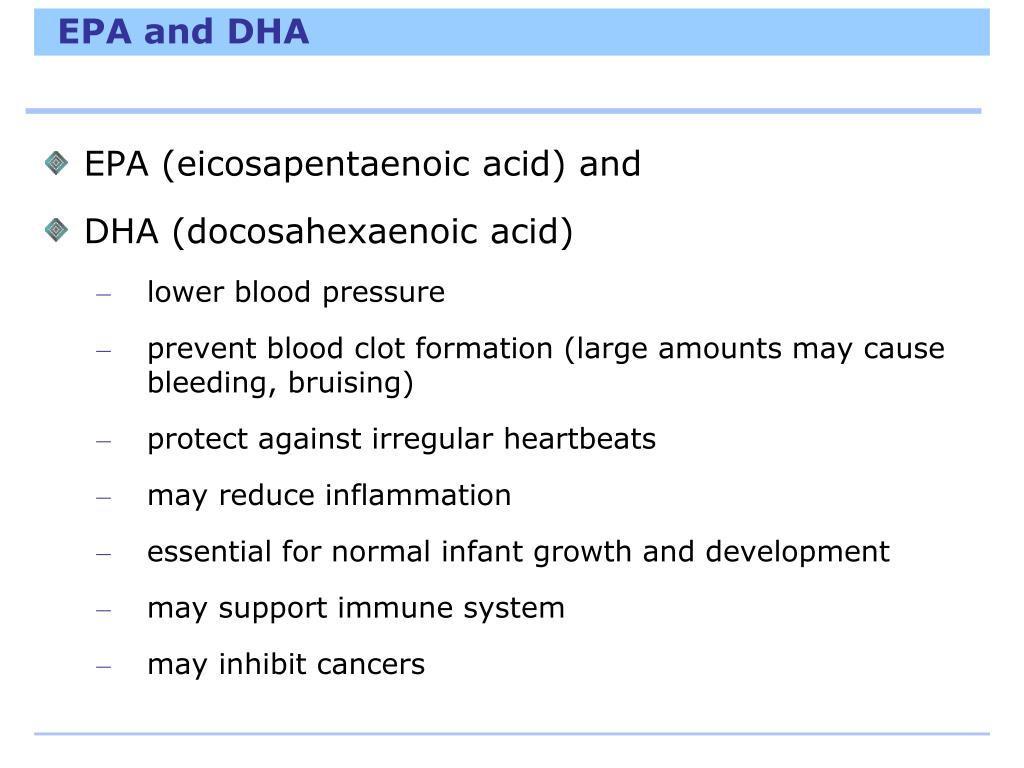Select the 'lower blood pressure' line
Viewport: 1024px width, 768px height.
(x=296, y=292)
